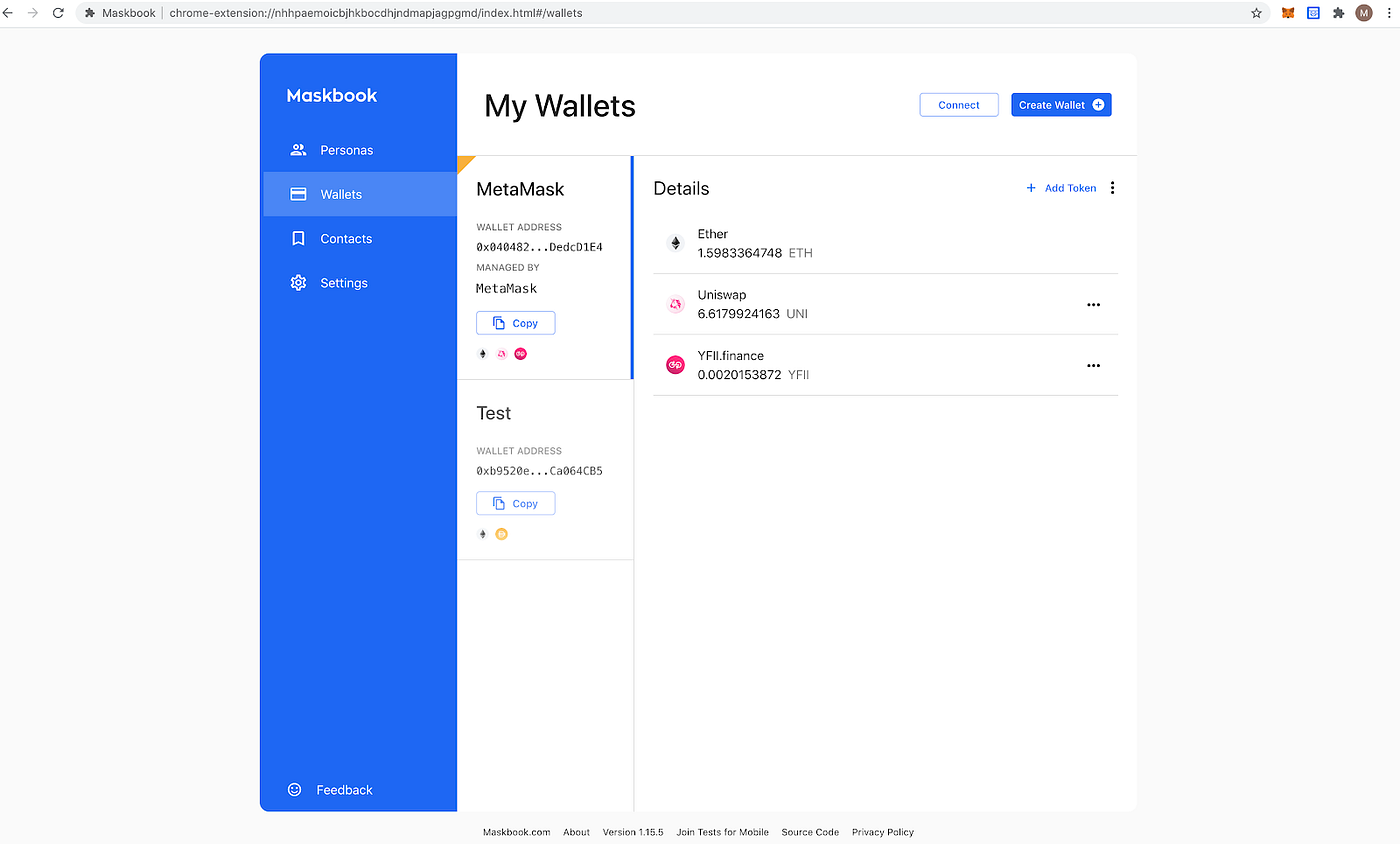Open YFII.finance token more options menu
This screenshot has height=844, width=1400.
(1093, 366)
